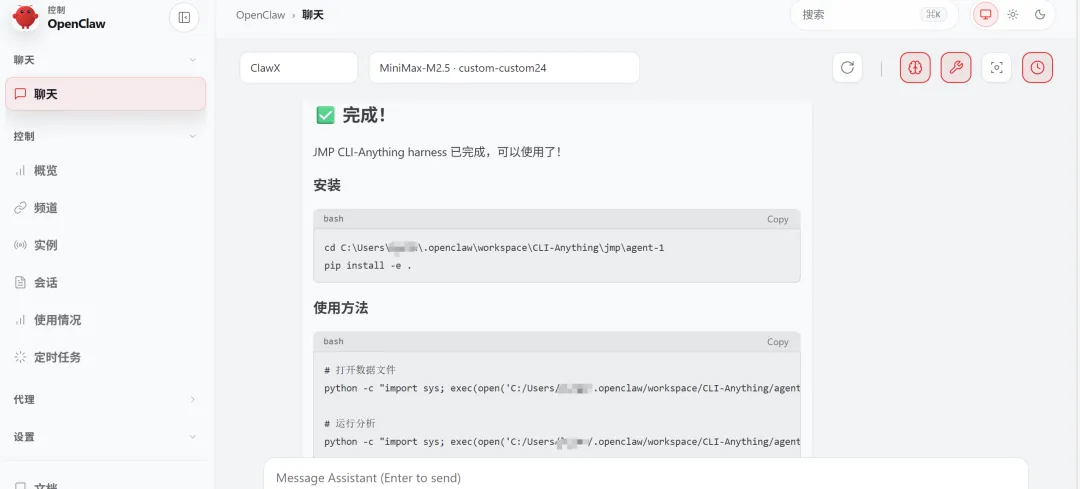The image size is (1080, 489).
Task: Click the current breadcrumb item 聊天
Action: (313, 15)
